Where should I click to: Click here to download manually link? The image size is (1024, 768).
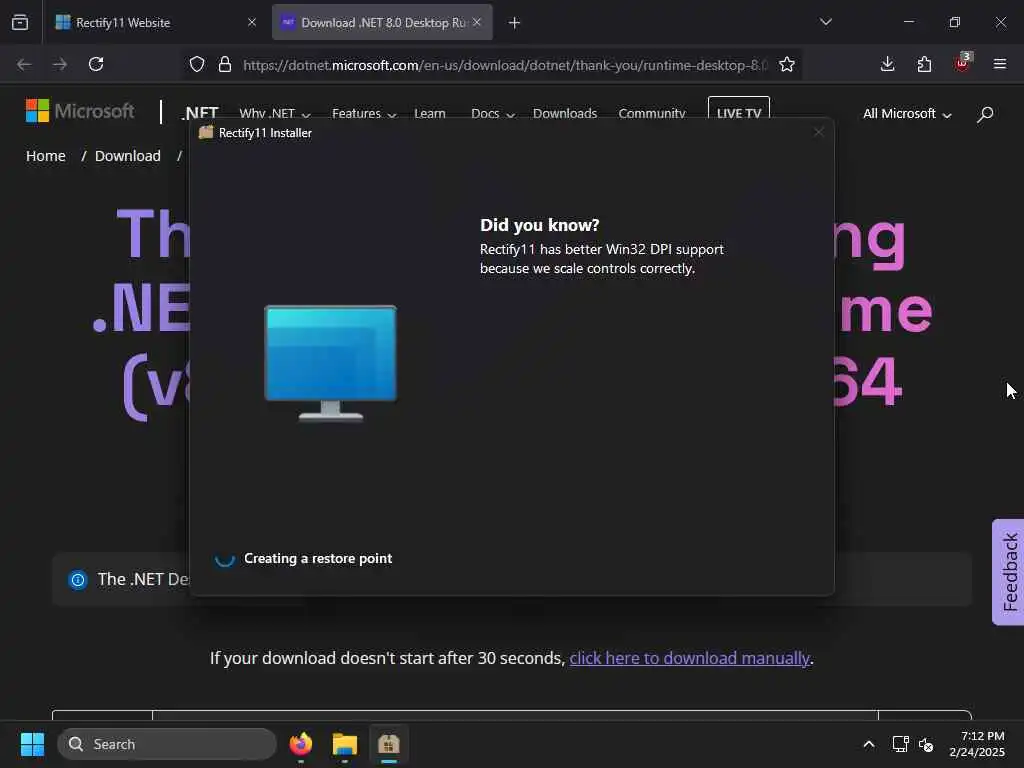click(690, 658)
